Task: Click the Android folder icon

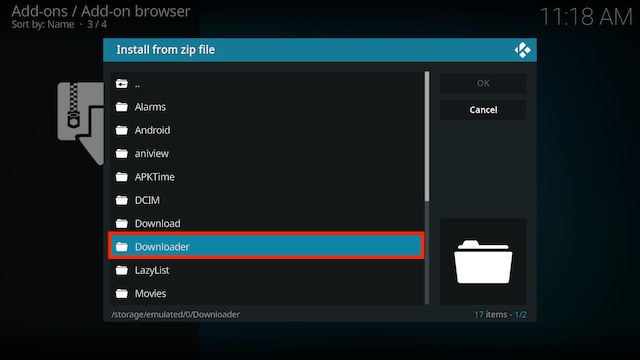Action: pos(122,130)
